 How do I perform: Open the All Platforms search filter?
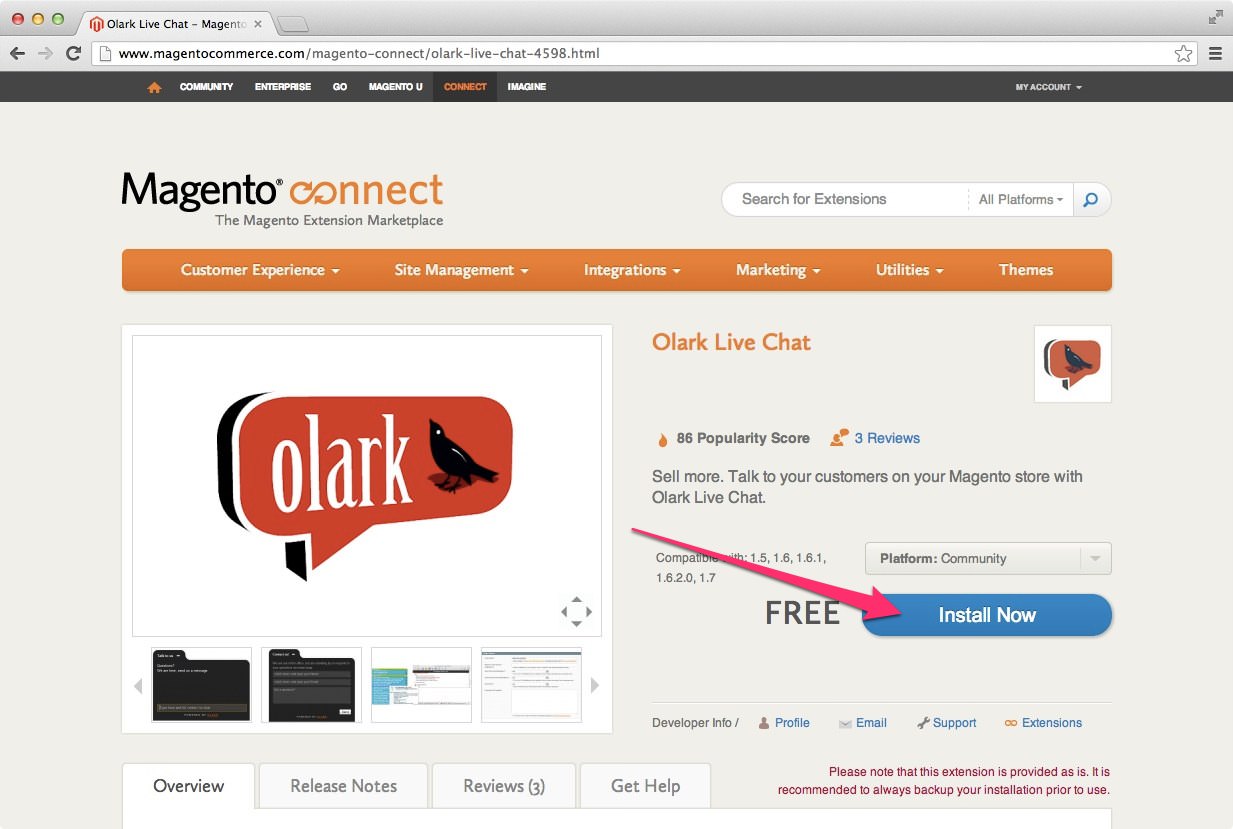[x=1020, y=200]
